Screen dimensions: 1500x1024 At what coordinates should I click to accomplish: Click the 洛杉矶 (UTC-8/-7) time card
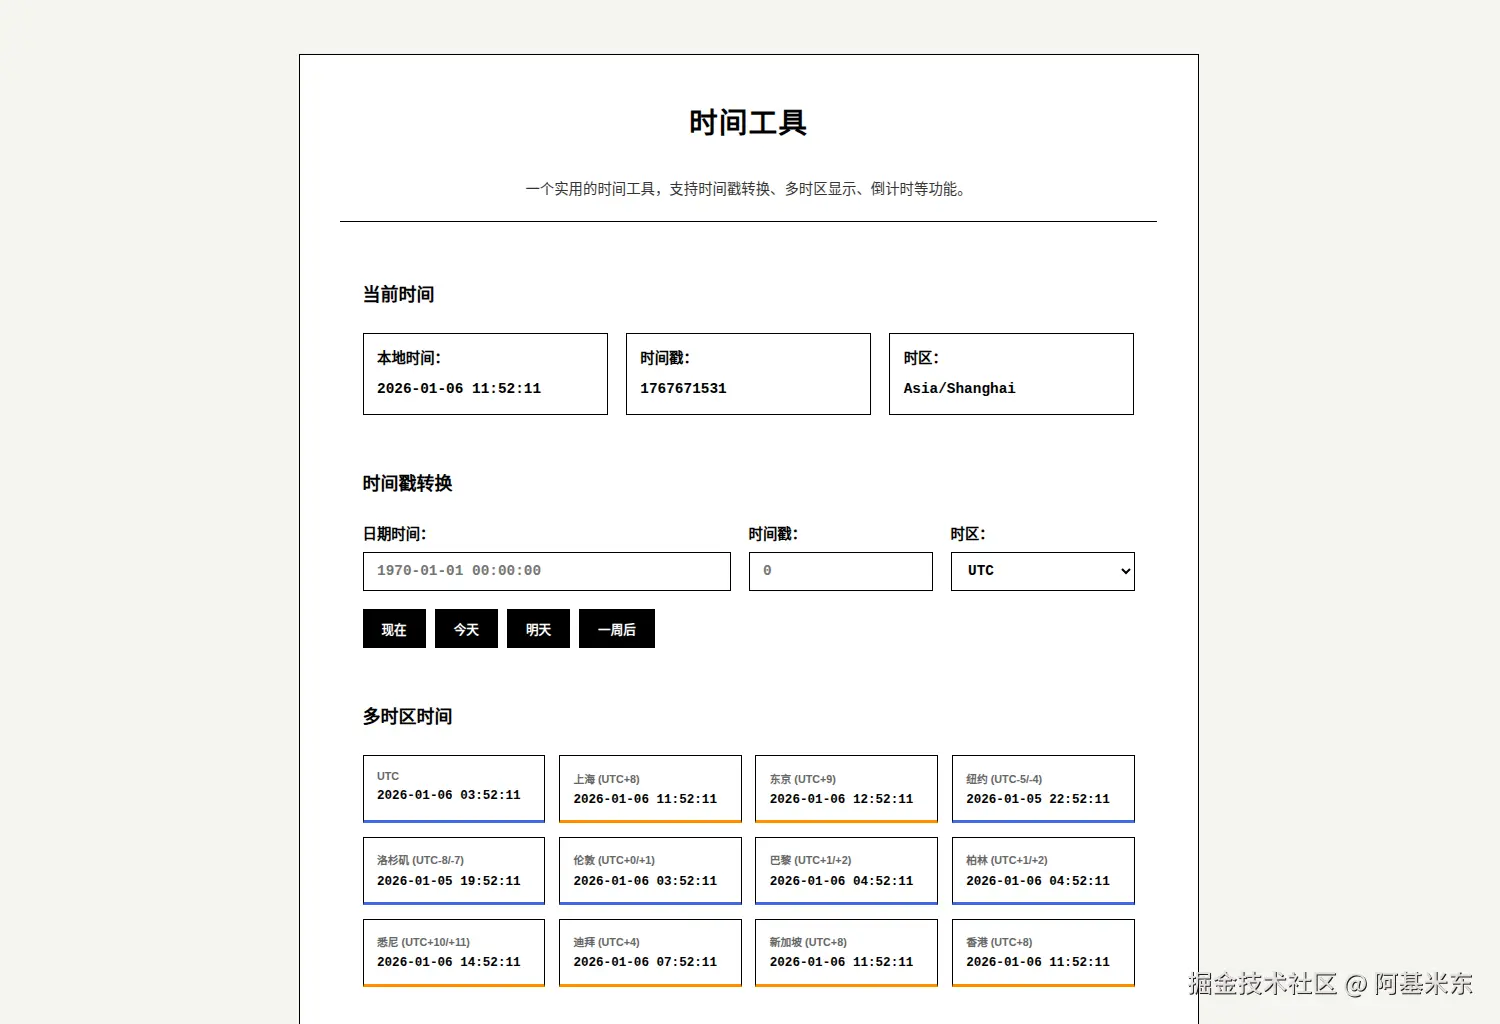pos(454,871)
